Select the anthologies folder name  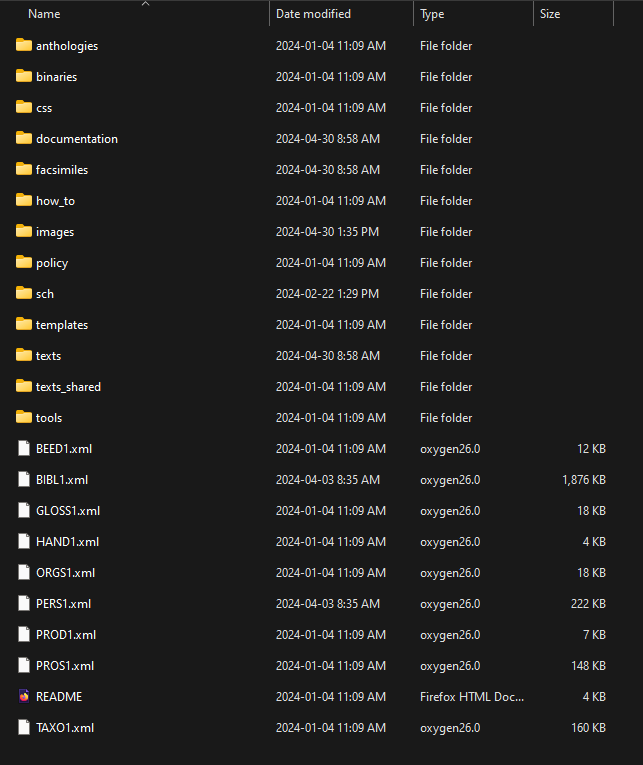67,45
